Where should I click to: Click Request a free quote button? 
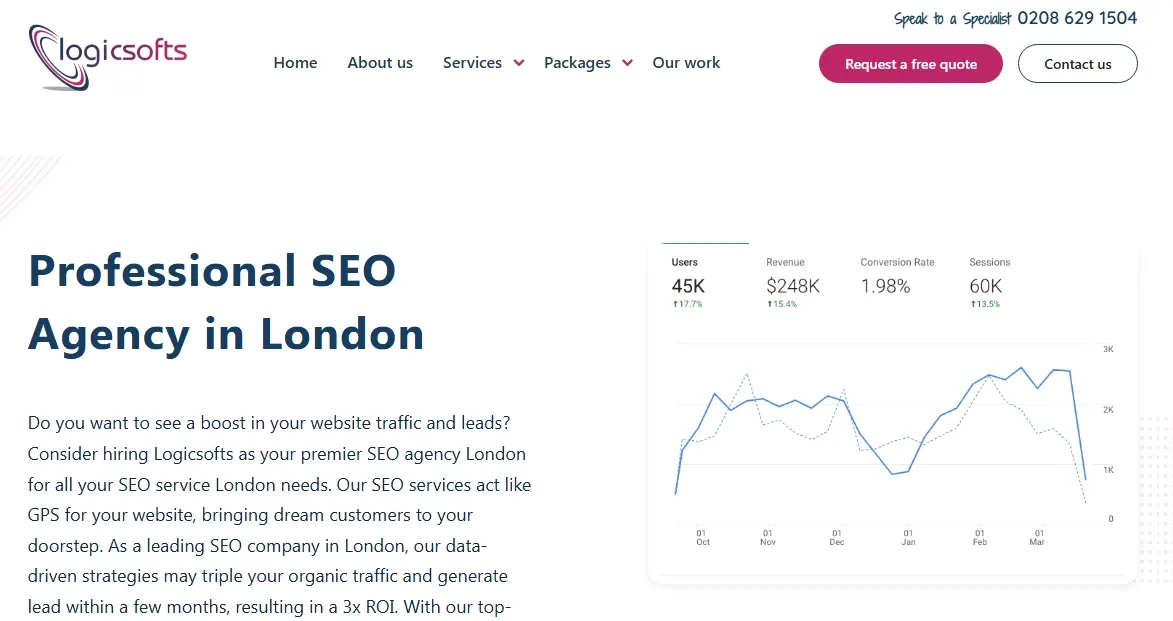point(910,64)
